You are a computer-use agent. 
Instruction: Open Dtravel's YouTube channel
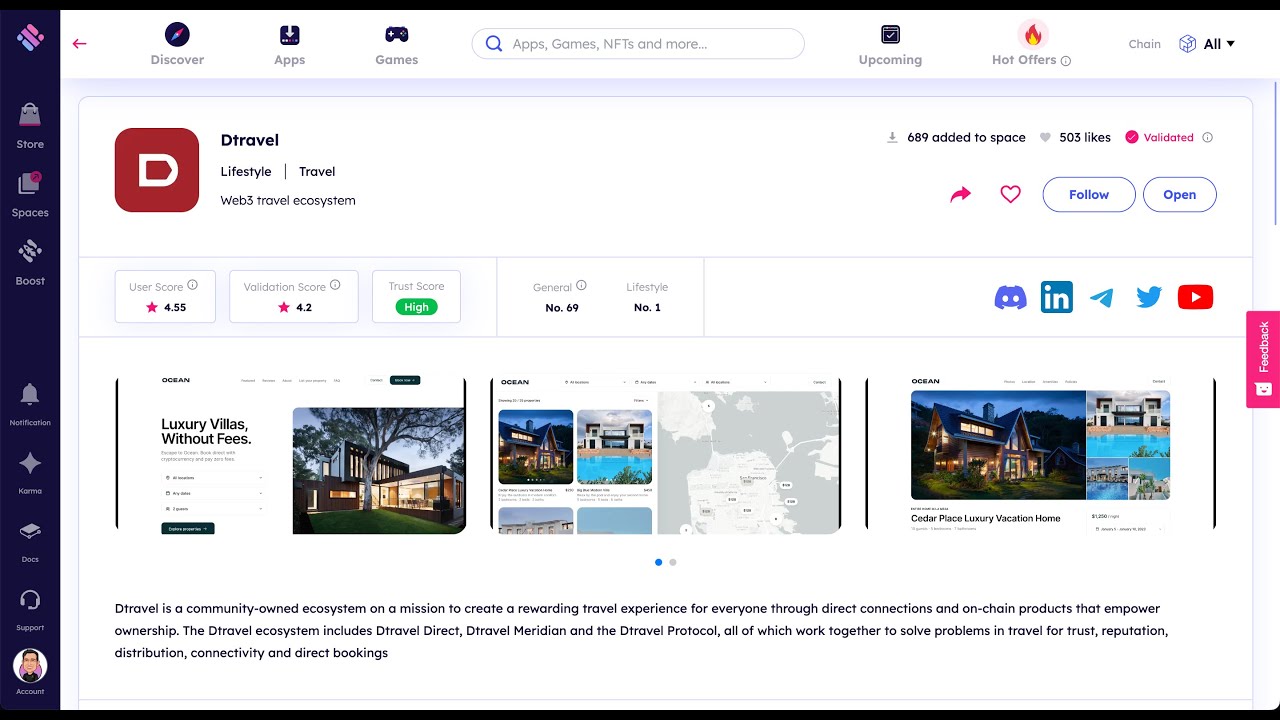point(1195,297)
